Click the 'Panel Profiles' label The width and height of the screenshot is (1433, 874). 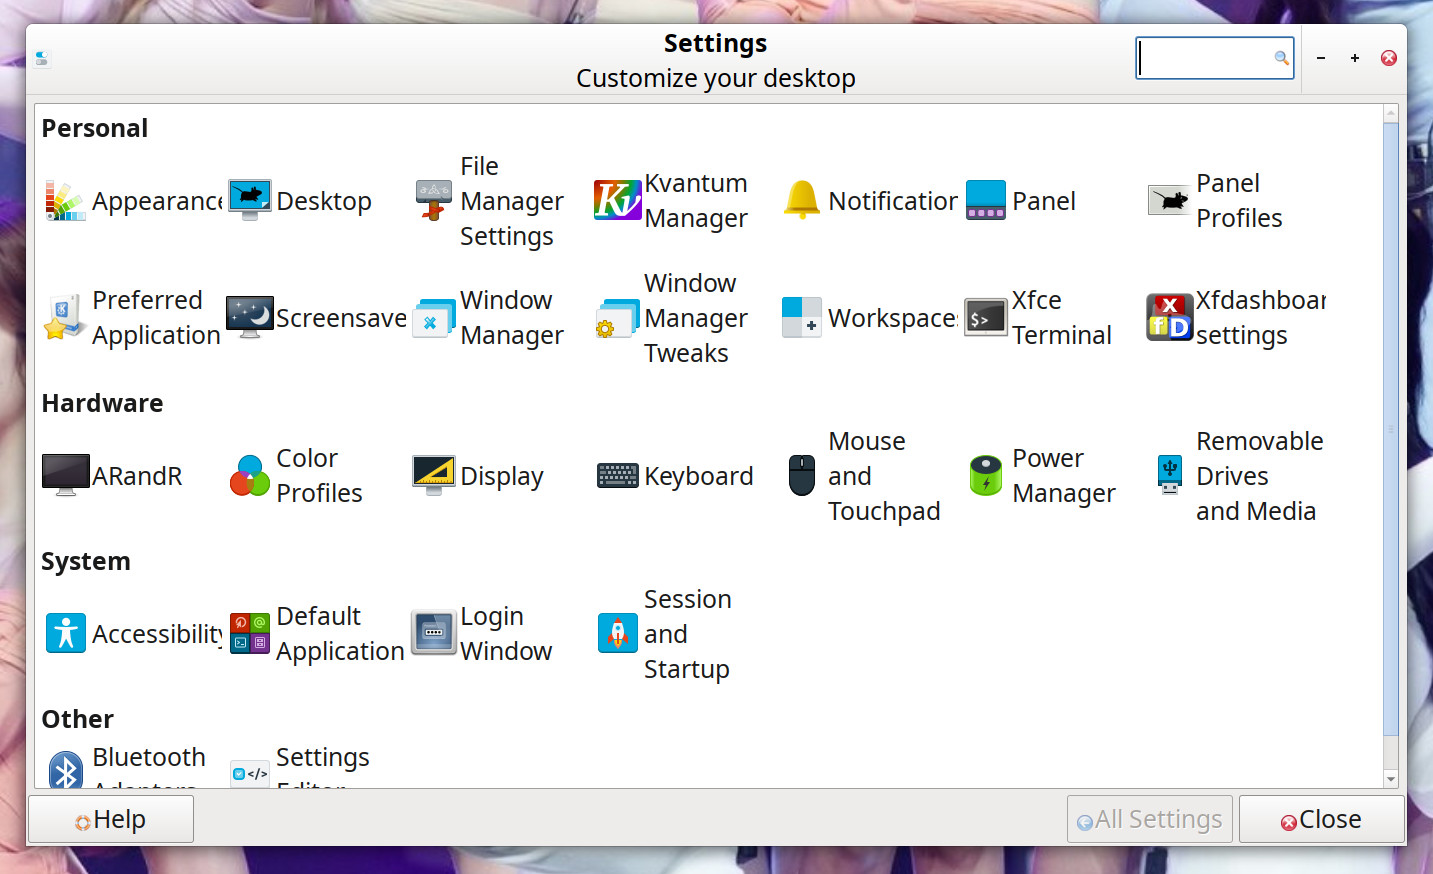tap(1239, 201)
